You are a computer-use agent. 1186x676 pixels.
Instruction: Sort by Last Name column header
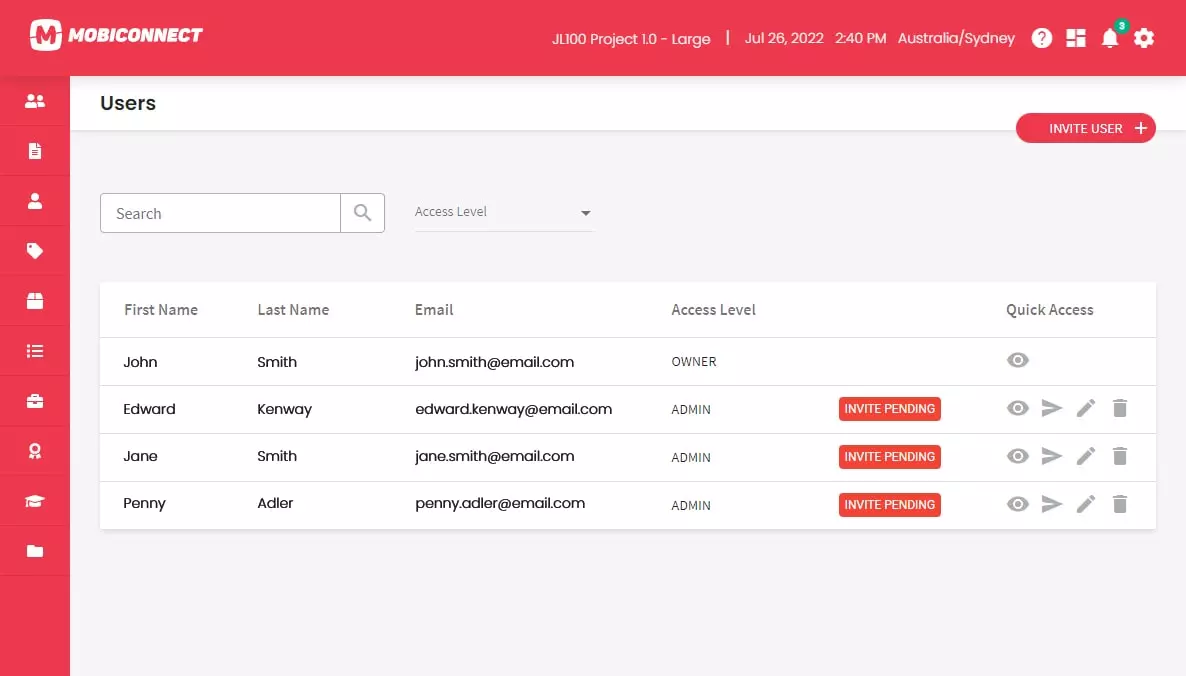[293, 309]
